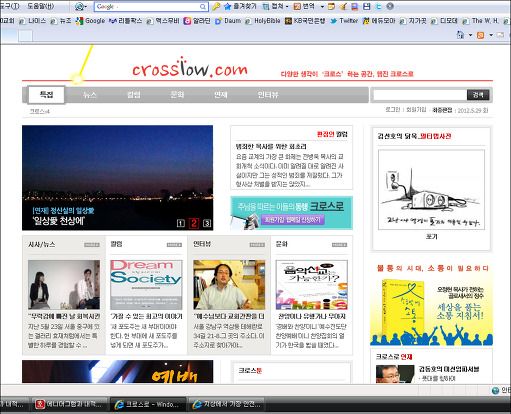Screen dimensions: 511x414
Task: Click more button in 칼럼 section
Action: [x=174, y=245]
